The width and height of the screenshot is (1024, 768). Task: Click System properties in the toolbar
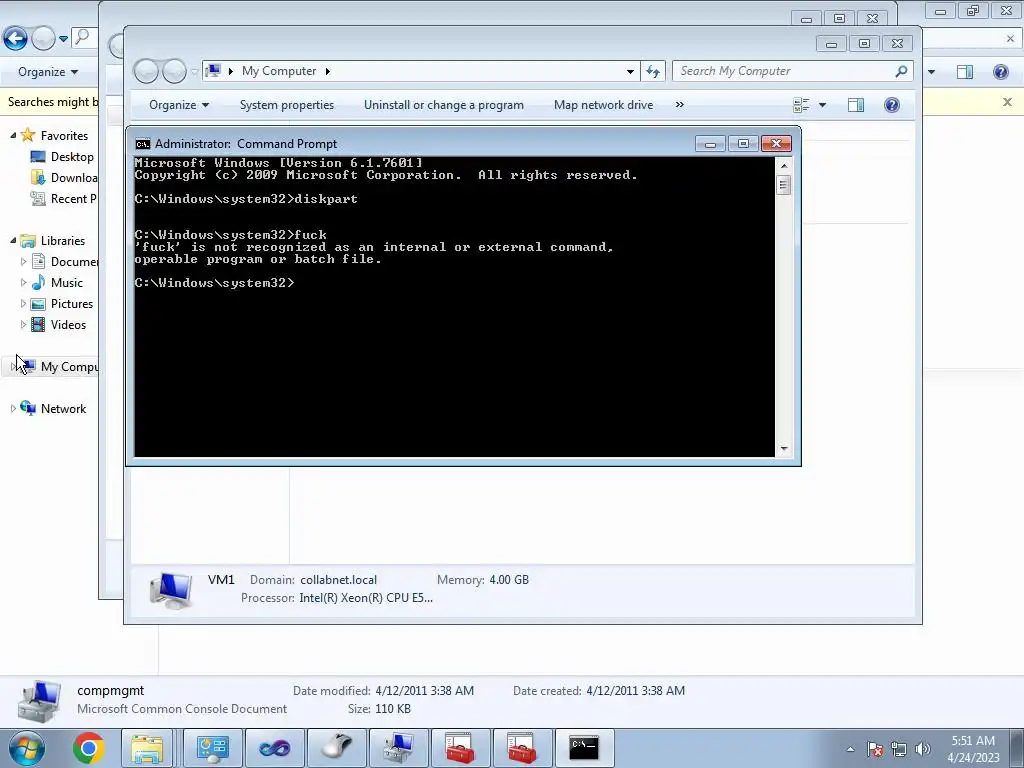(x=287, y=105)
